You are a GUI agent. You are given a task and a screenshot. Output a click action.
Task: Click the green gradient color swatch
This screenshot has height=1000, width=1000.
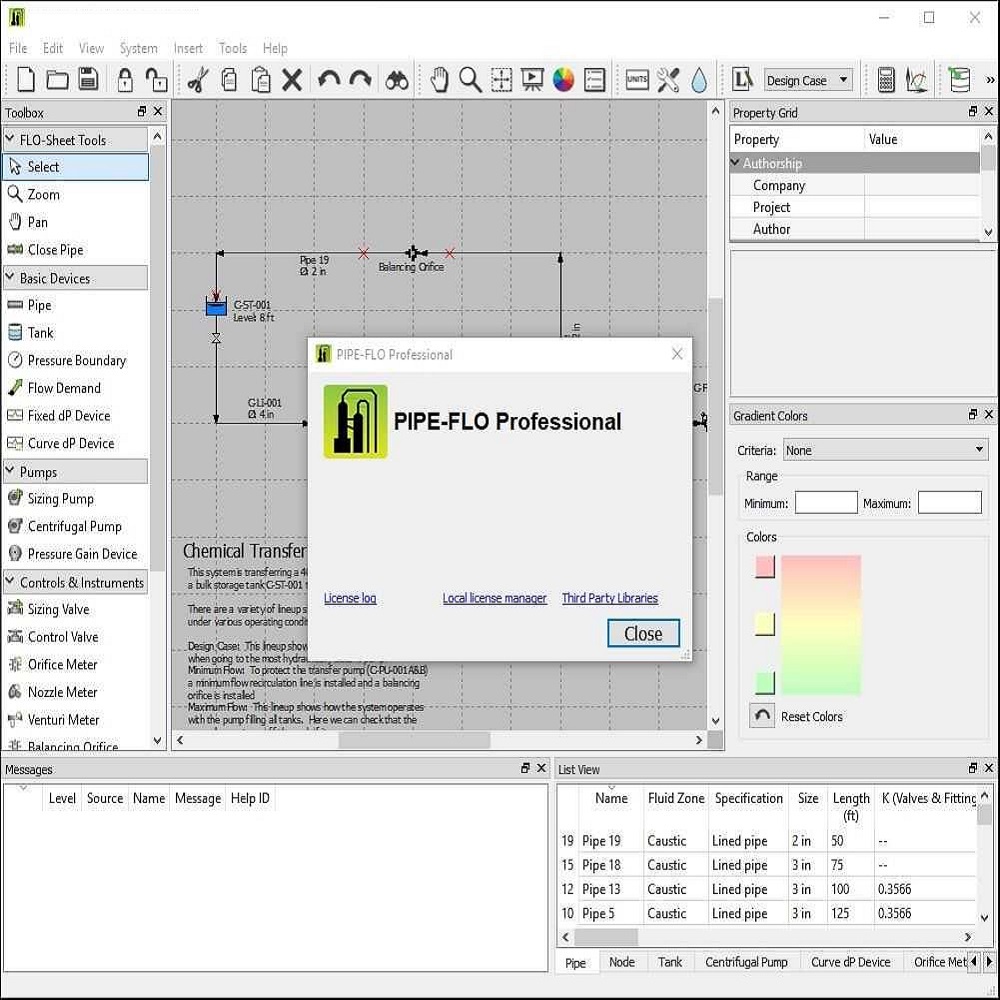(x=765, y=682)
